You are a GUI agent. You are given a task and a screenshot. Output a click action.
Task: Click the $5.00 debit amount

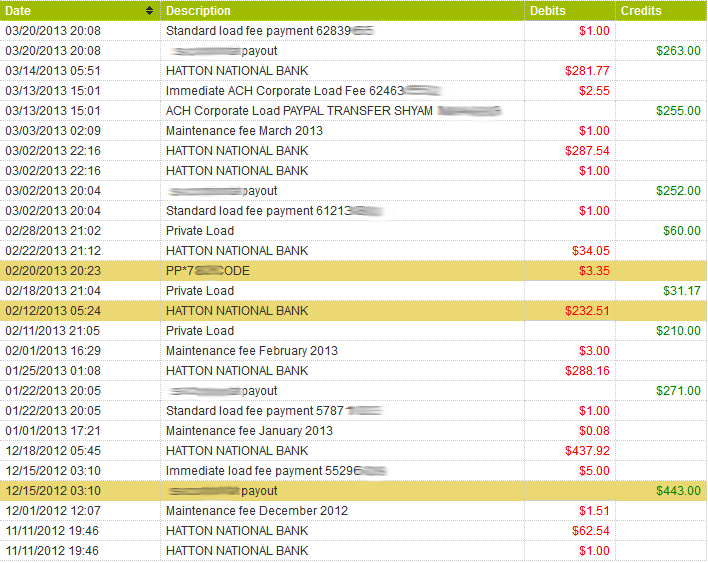(594, 471)
